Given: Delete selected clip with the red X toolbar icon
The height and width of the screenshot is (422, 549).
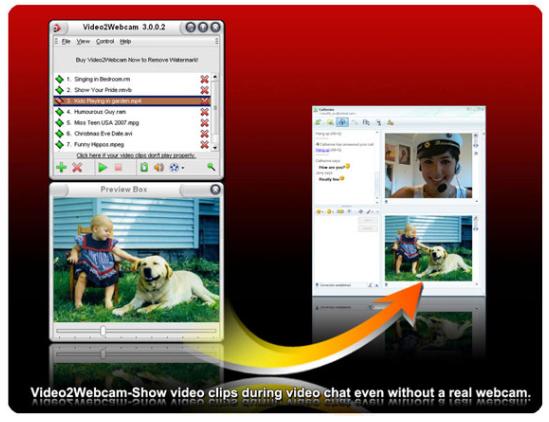Looking at the screenshot, I should [77, 167].
